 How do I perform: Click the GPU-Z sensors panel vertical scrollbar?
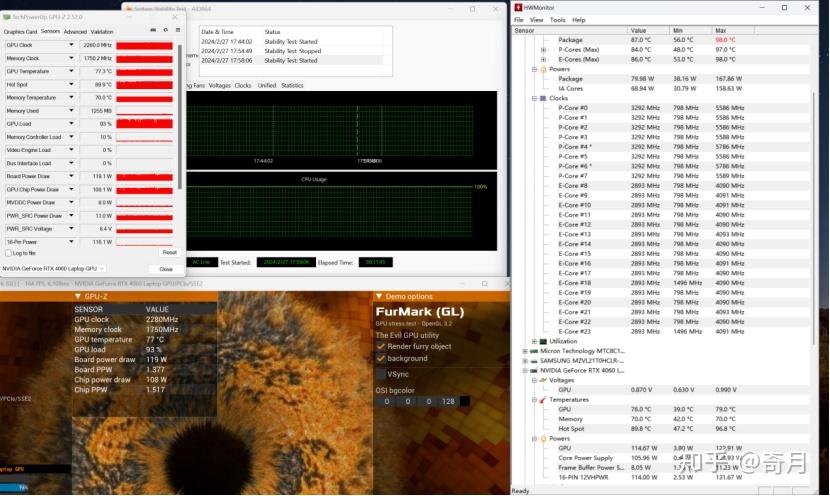(180, 118)
